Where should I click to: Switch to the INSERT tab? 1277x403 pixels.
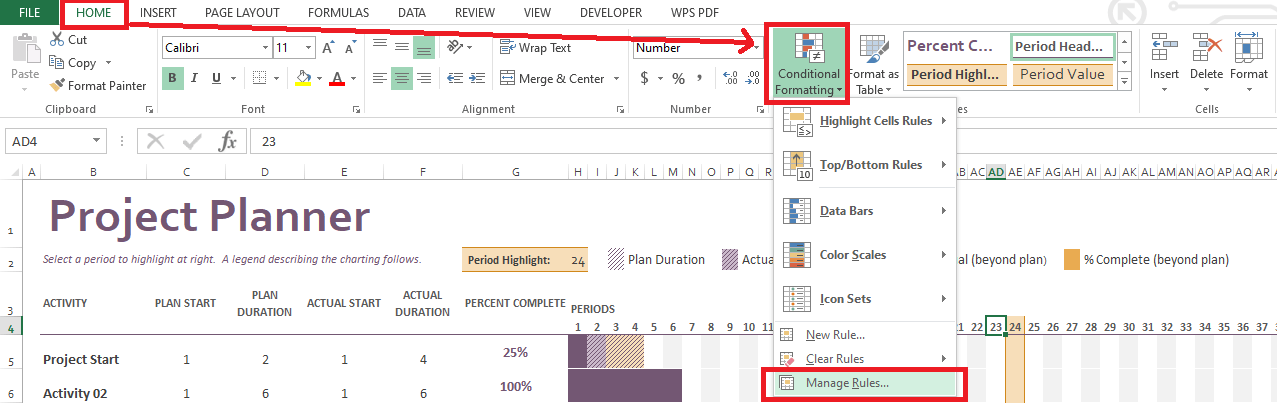coord(160,13)
